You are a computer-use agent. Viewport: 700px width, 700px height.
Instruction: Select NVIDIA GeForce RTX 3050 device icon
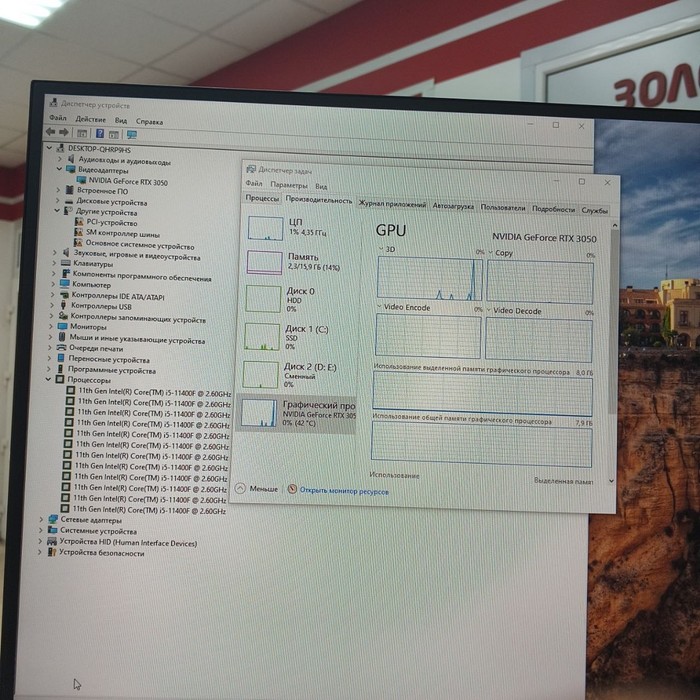tap(81, 180)
